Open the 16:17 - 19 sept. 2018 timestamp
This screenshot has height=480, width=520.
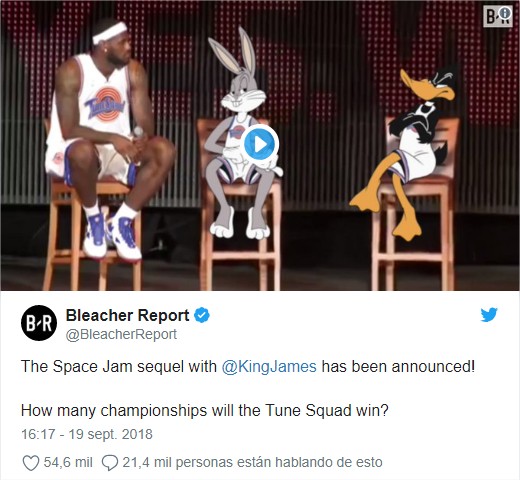87,434
